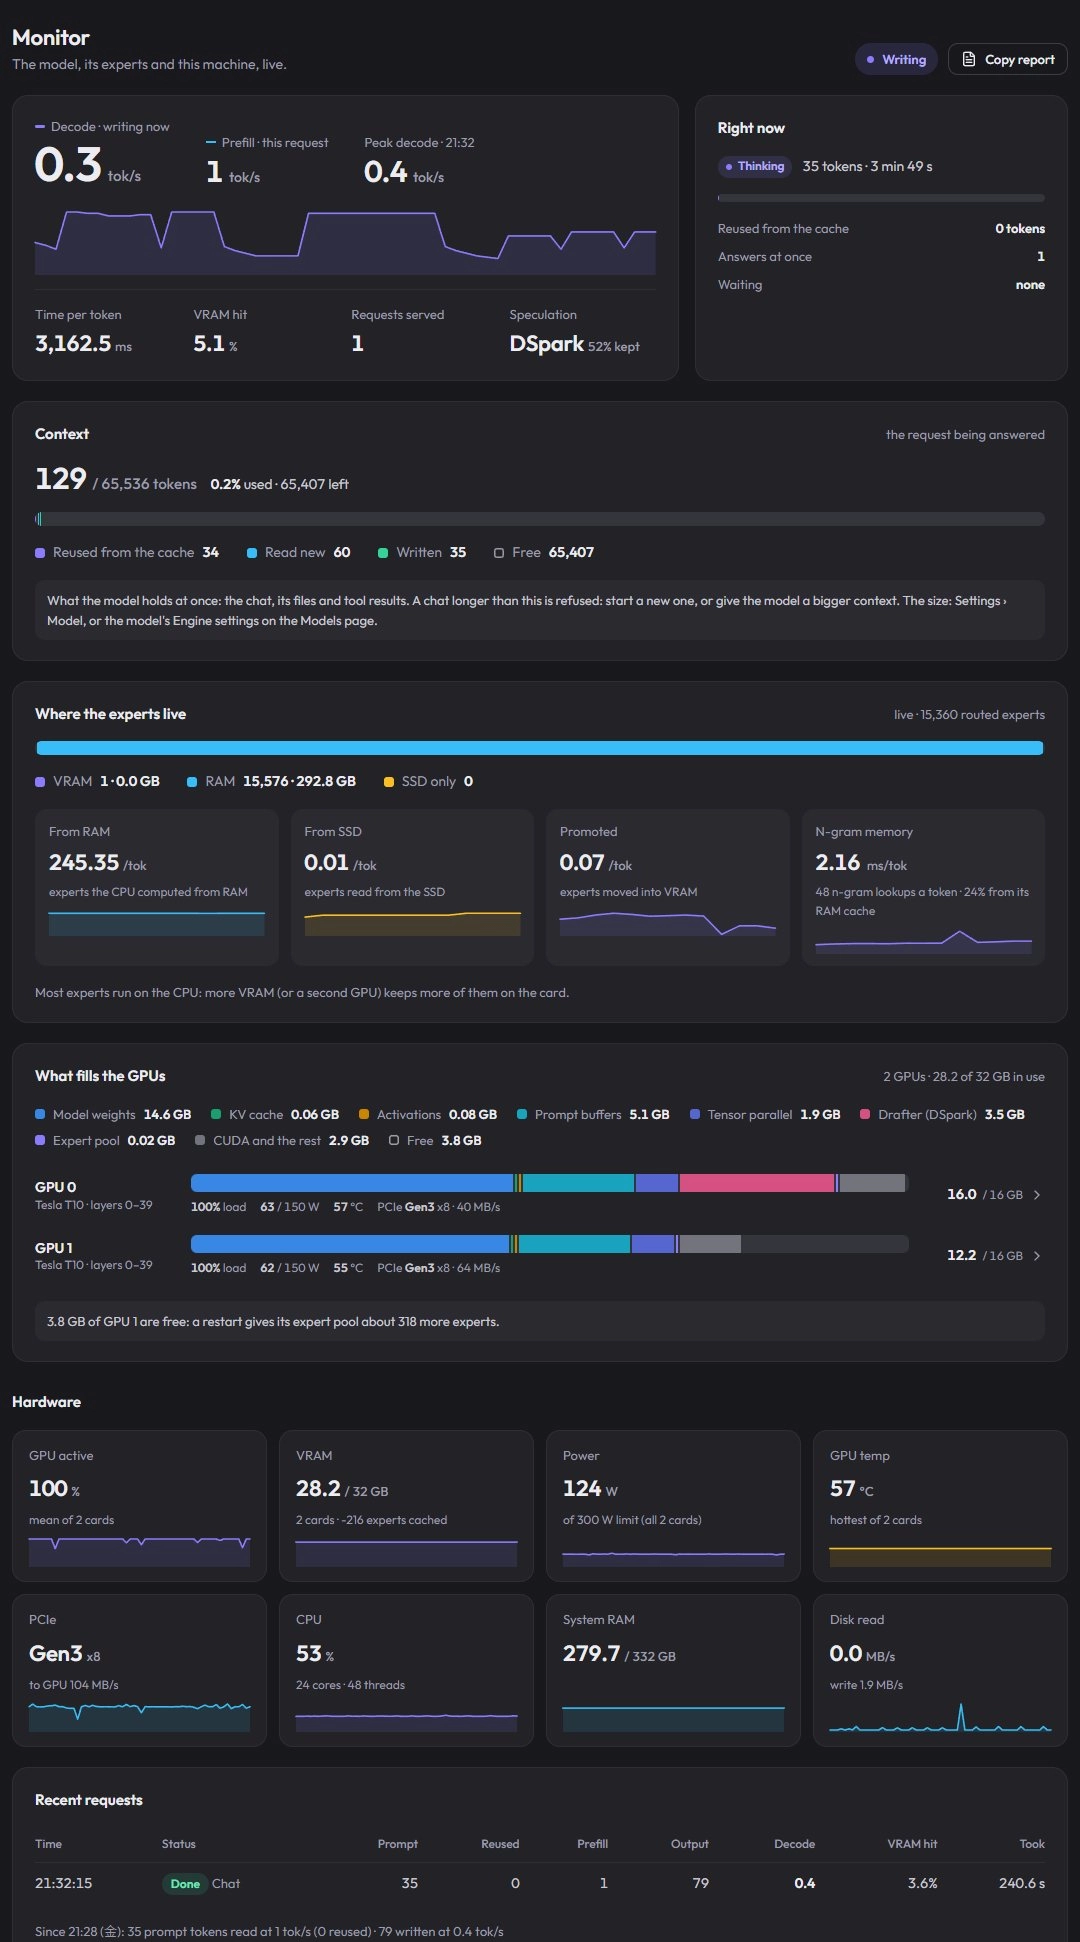Click the 21:32:15 request time cell
Image resolution: width=1080 pixels, height=1942 pixels.
tap(63, 1884)
